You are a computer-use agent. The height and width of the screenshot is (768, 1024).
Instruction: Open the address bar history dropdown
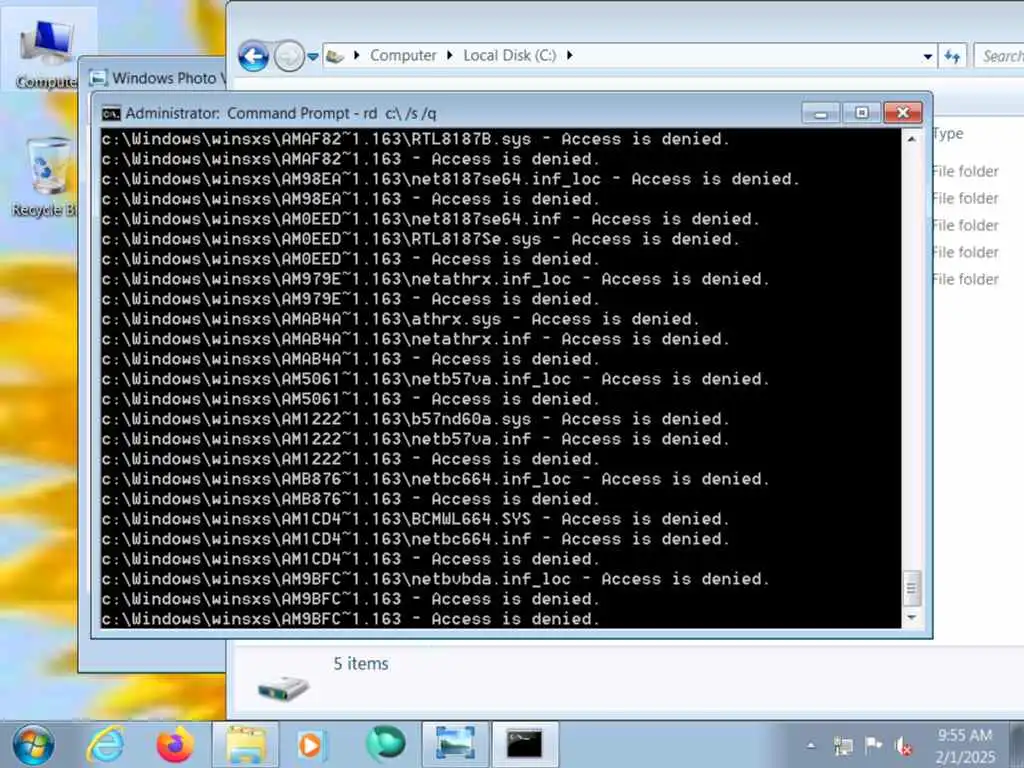(927, 56)
